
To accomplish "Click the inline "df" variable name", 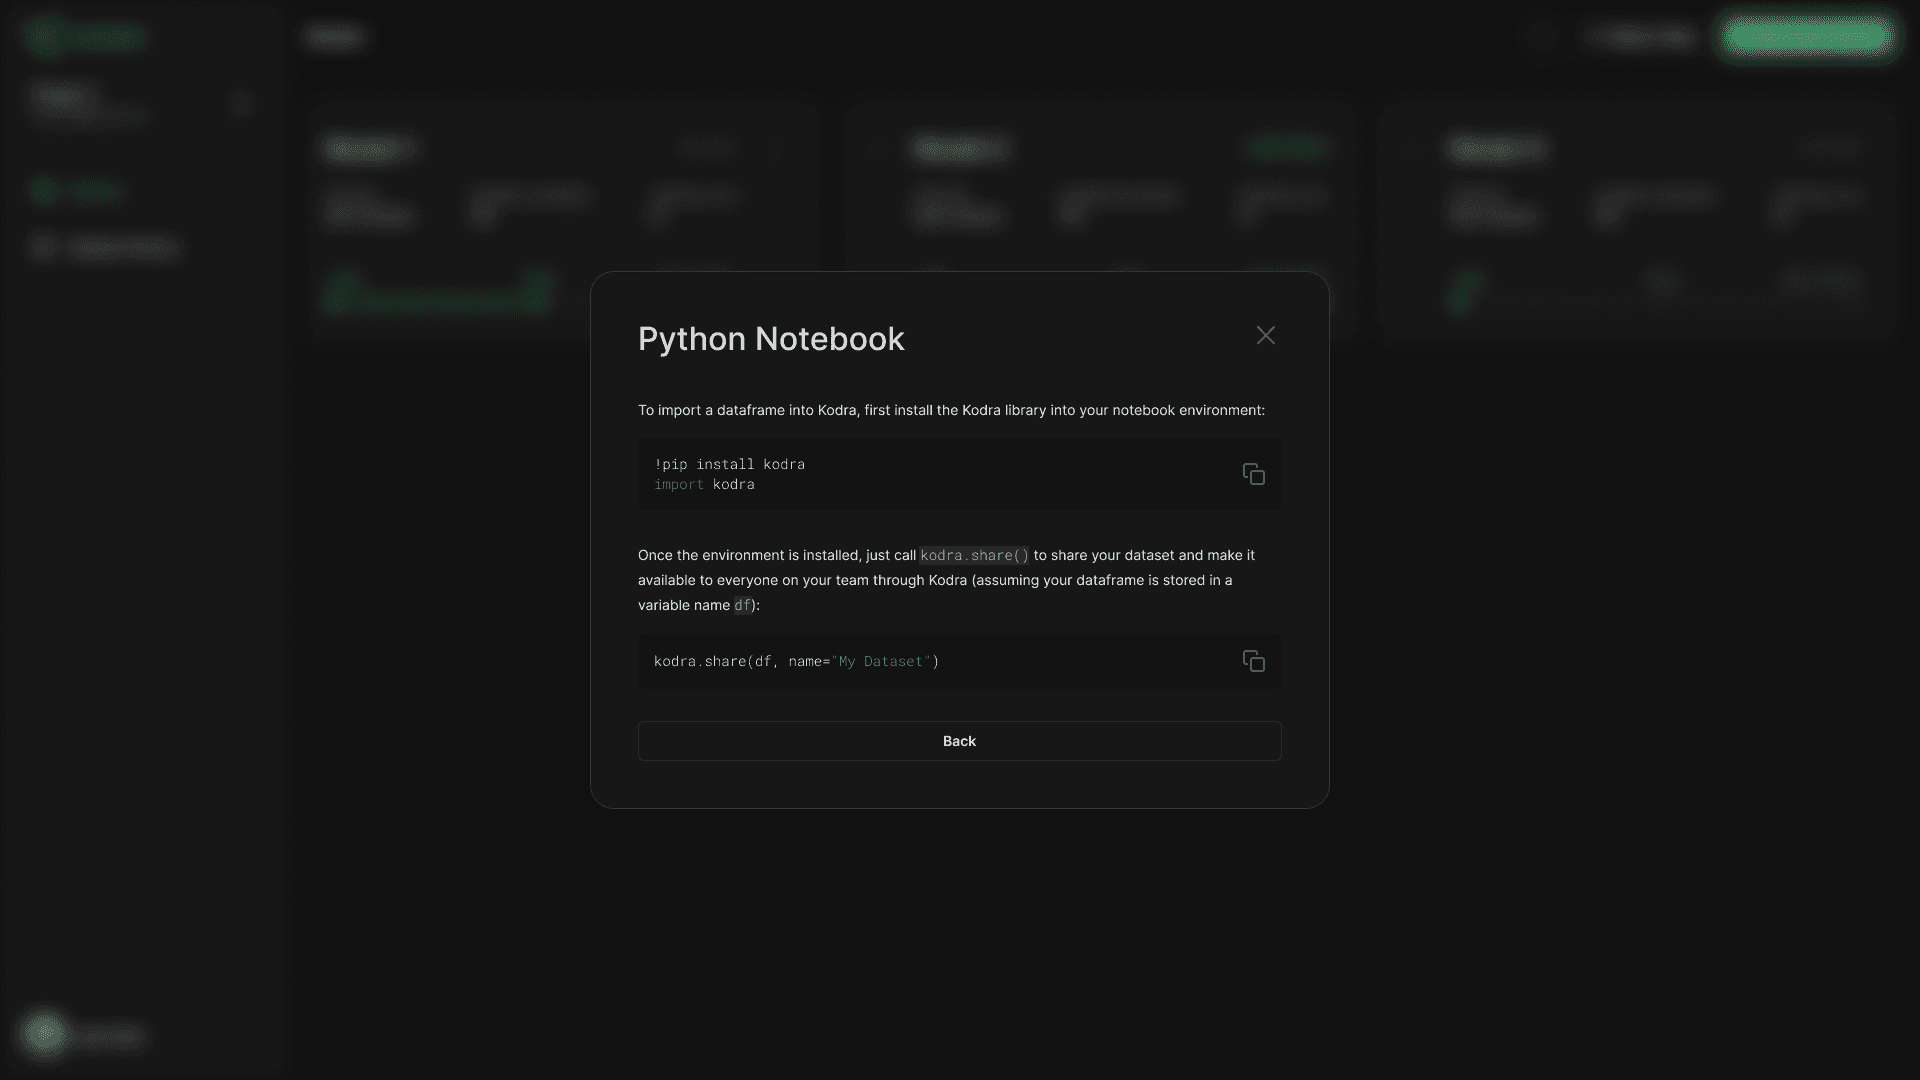I will (742, 605).
